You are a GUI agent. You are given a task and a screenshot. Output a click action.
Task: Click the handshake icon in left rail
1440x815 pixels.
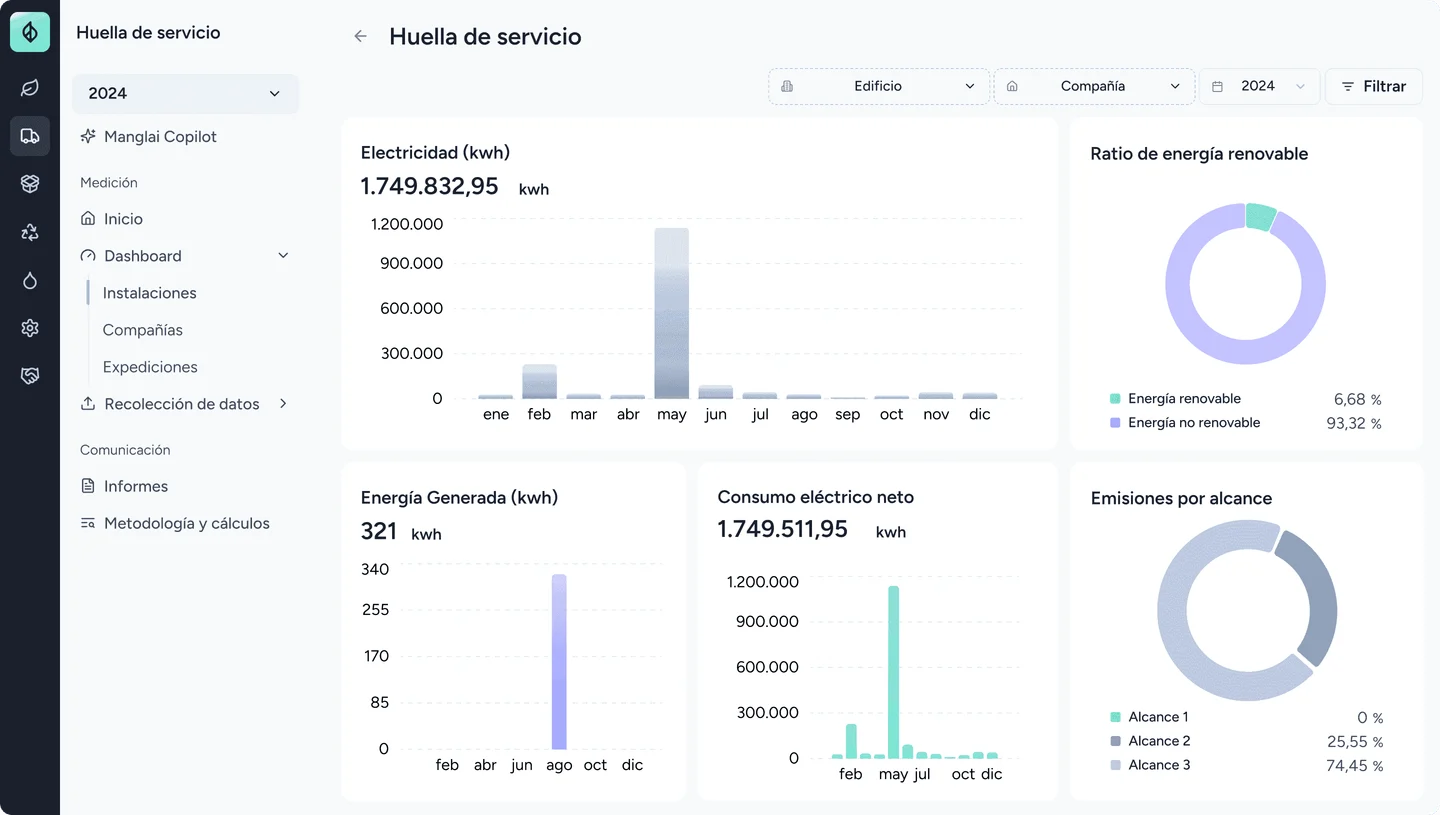(x=30, y=376)
